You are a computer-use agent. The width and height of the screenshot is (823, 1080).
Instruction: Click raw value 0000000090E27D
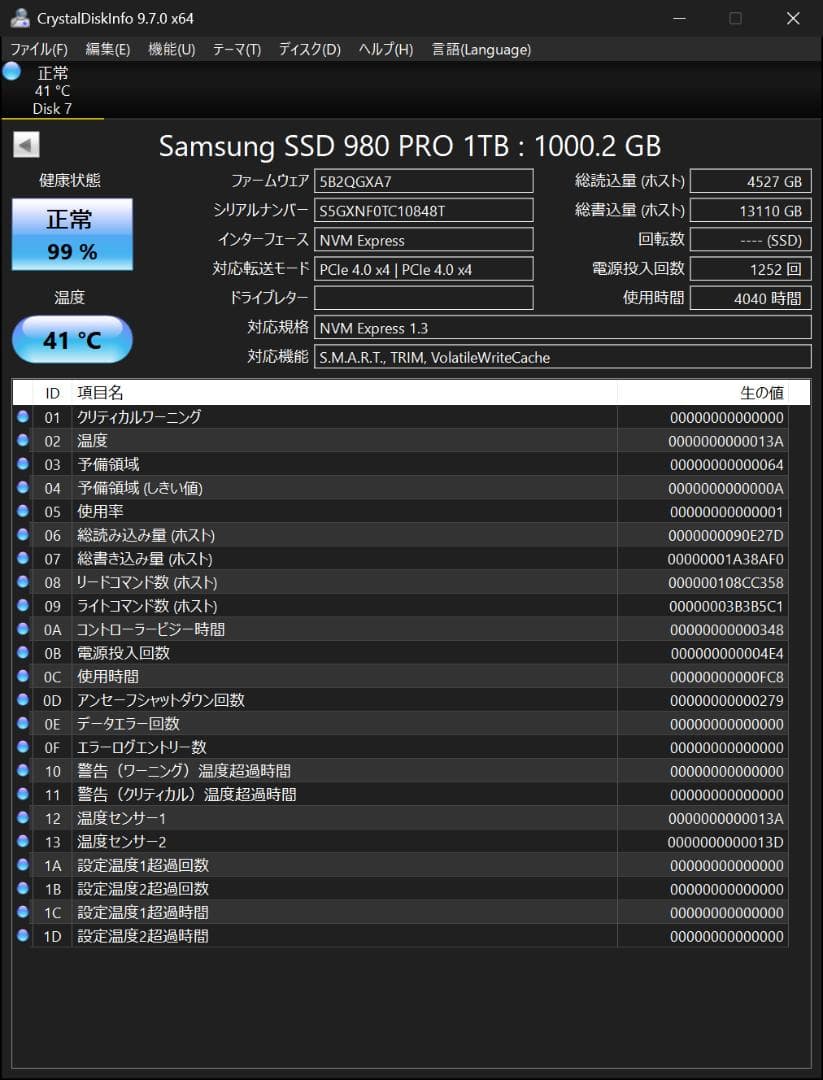click(x=725, y=535)
